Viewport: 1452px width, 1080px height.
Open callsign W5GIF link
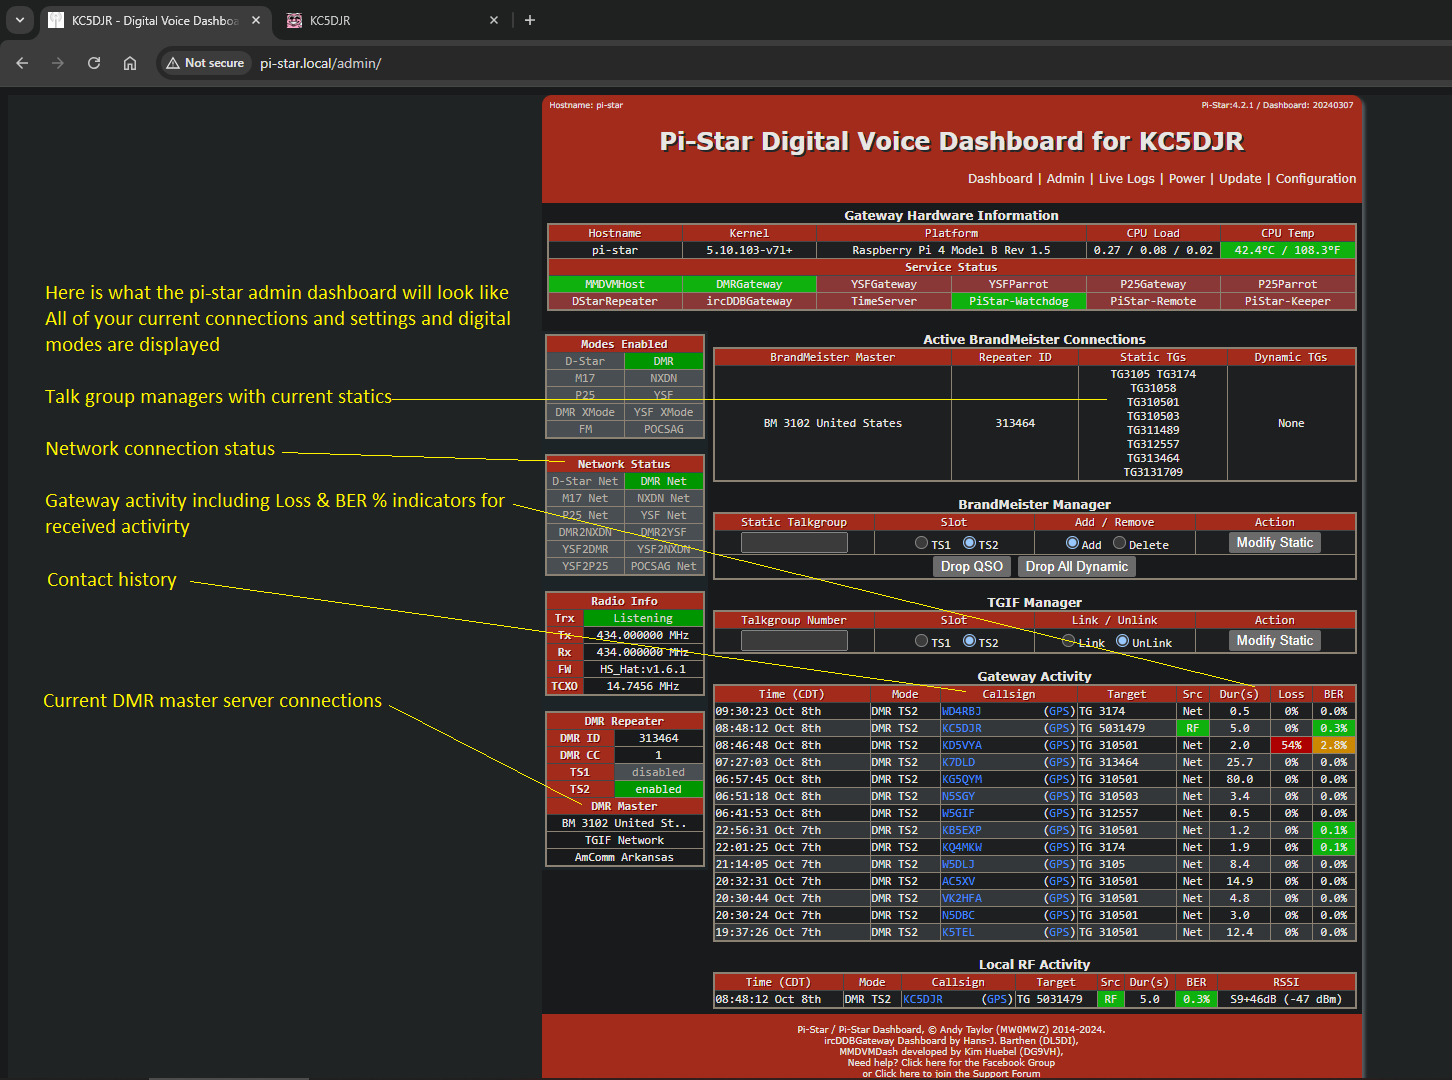coord(958,814)
